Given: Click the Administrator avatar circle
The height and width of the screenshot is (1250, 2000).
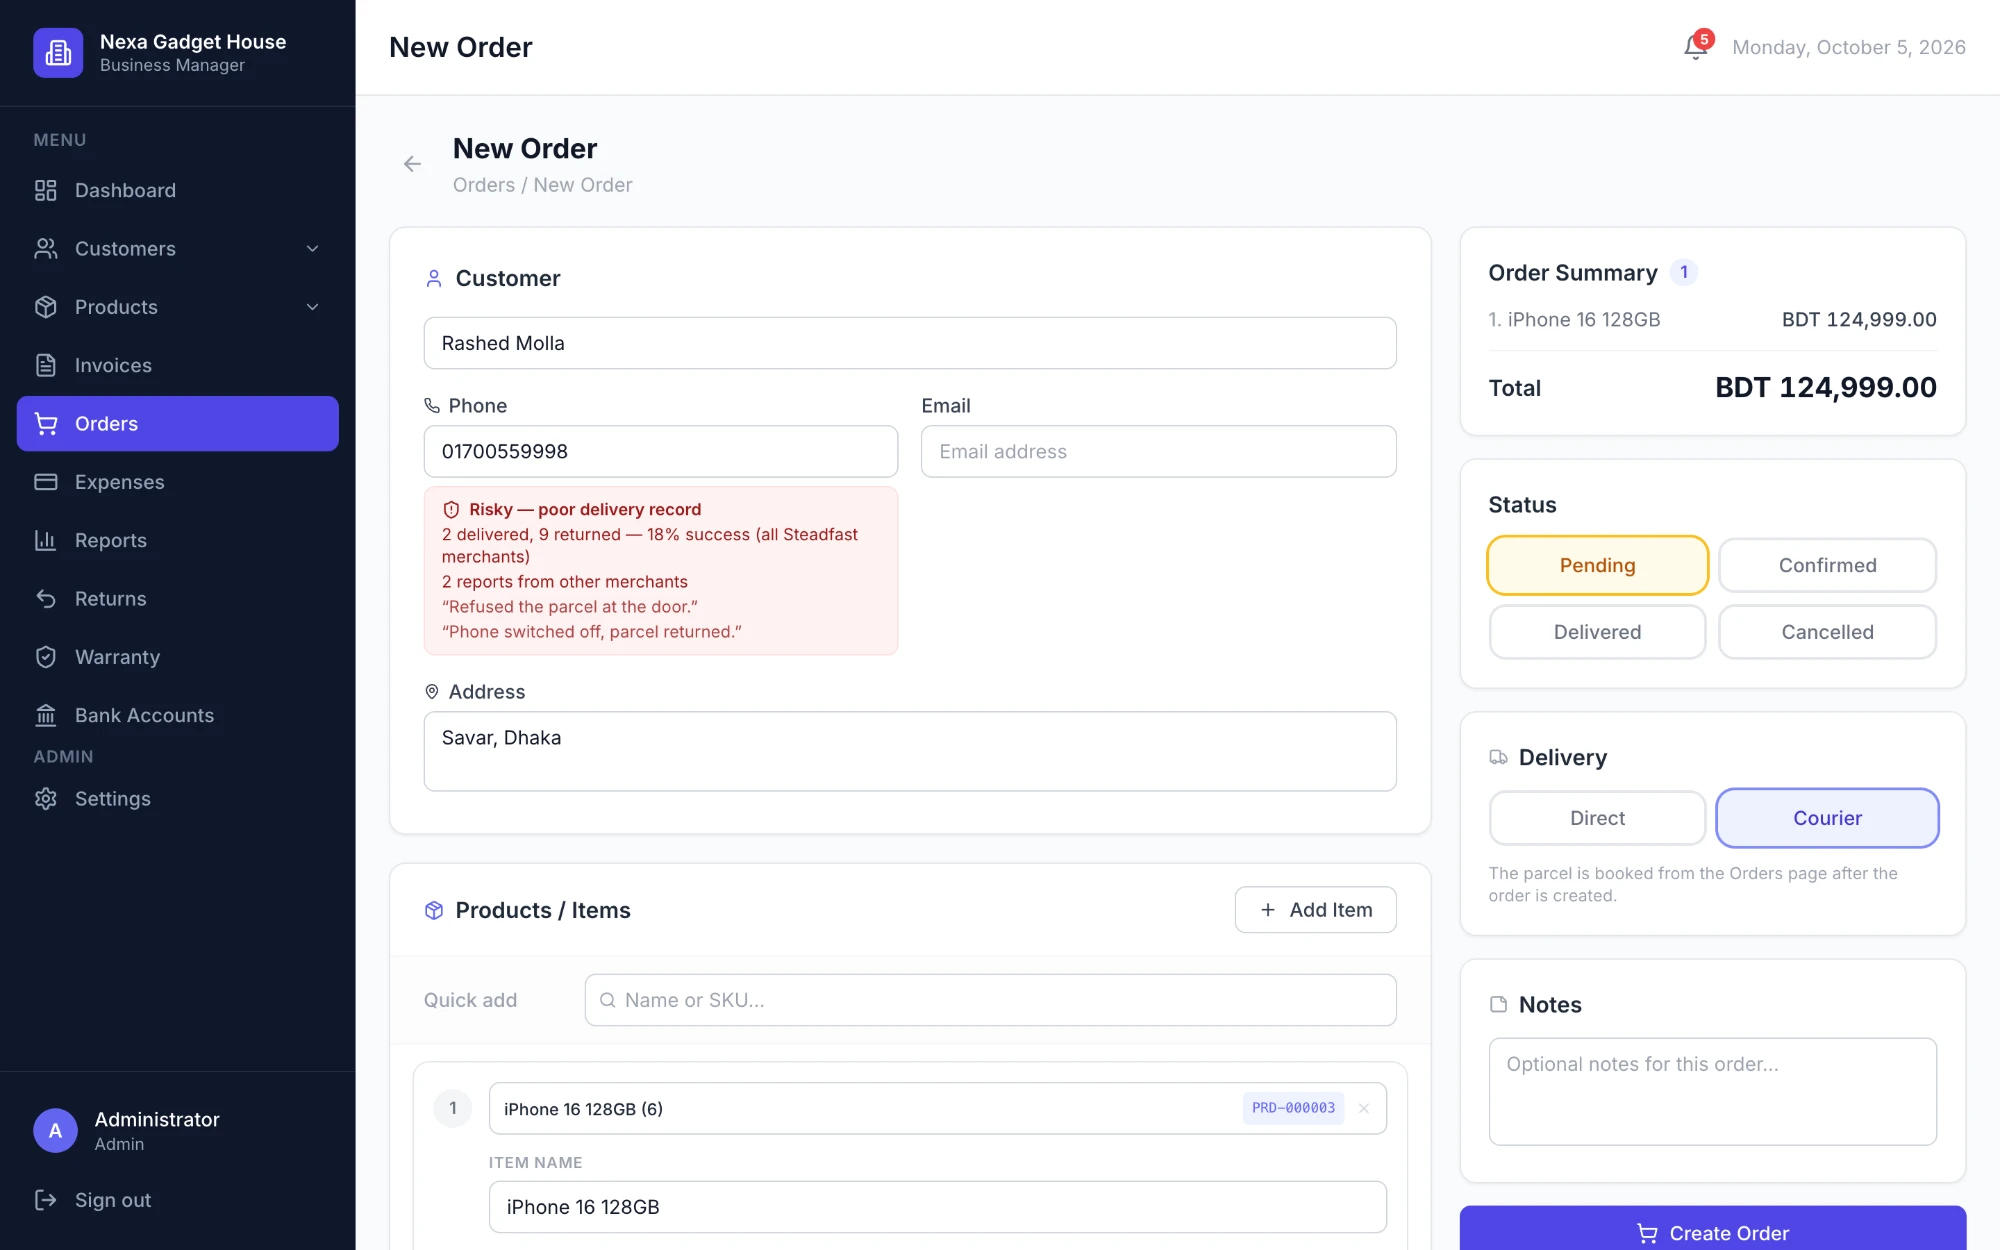Looking at the screenshot, I should click(x=55, y=1130).
